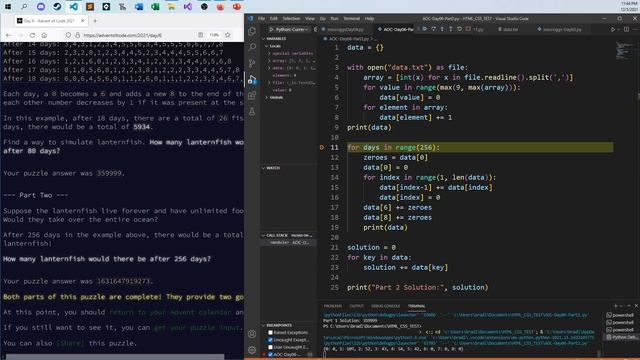Image resolution: width=640 pixels, height=360 pixels.
Task: Open the Help menu
Action: point(369,19)
